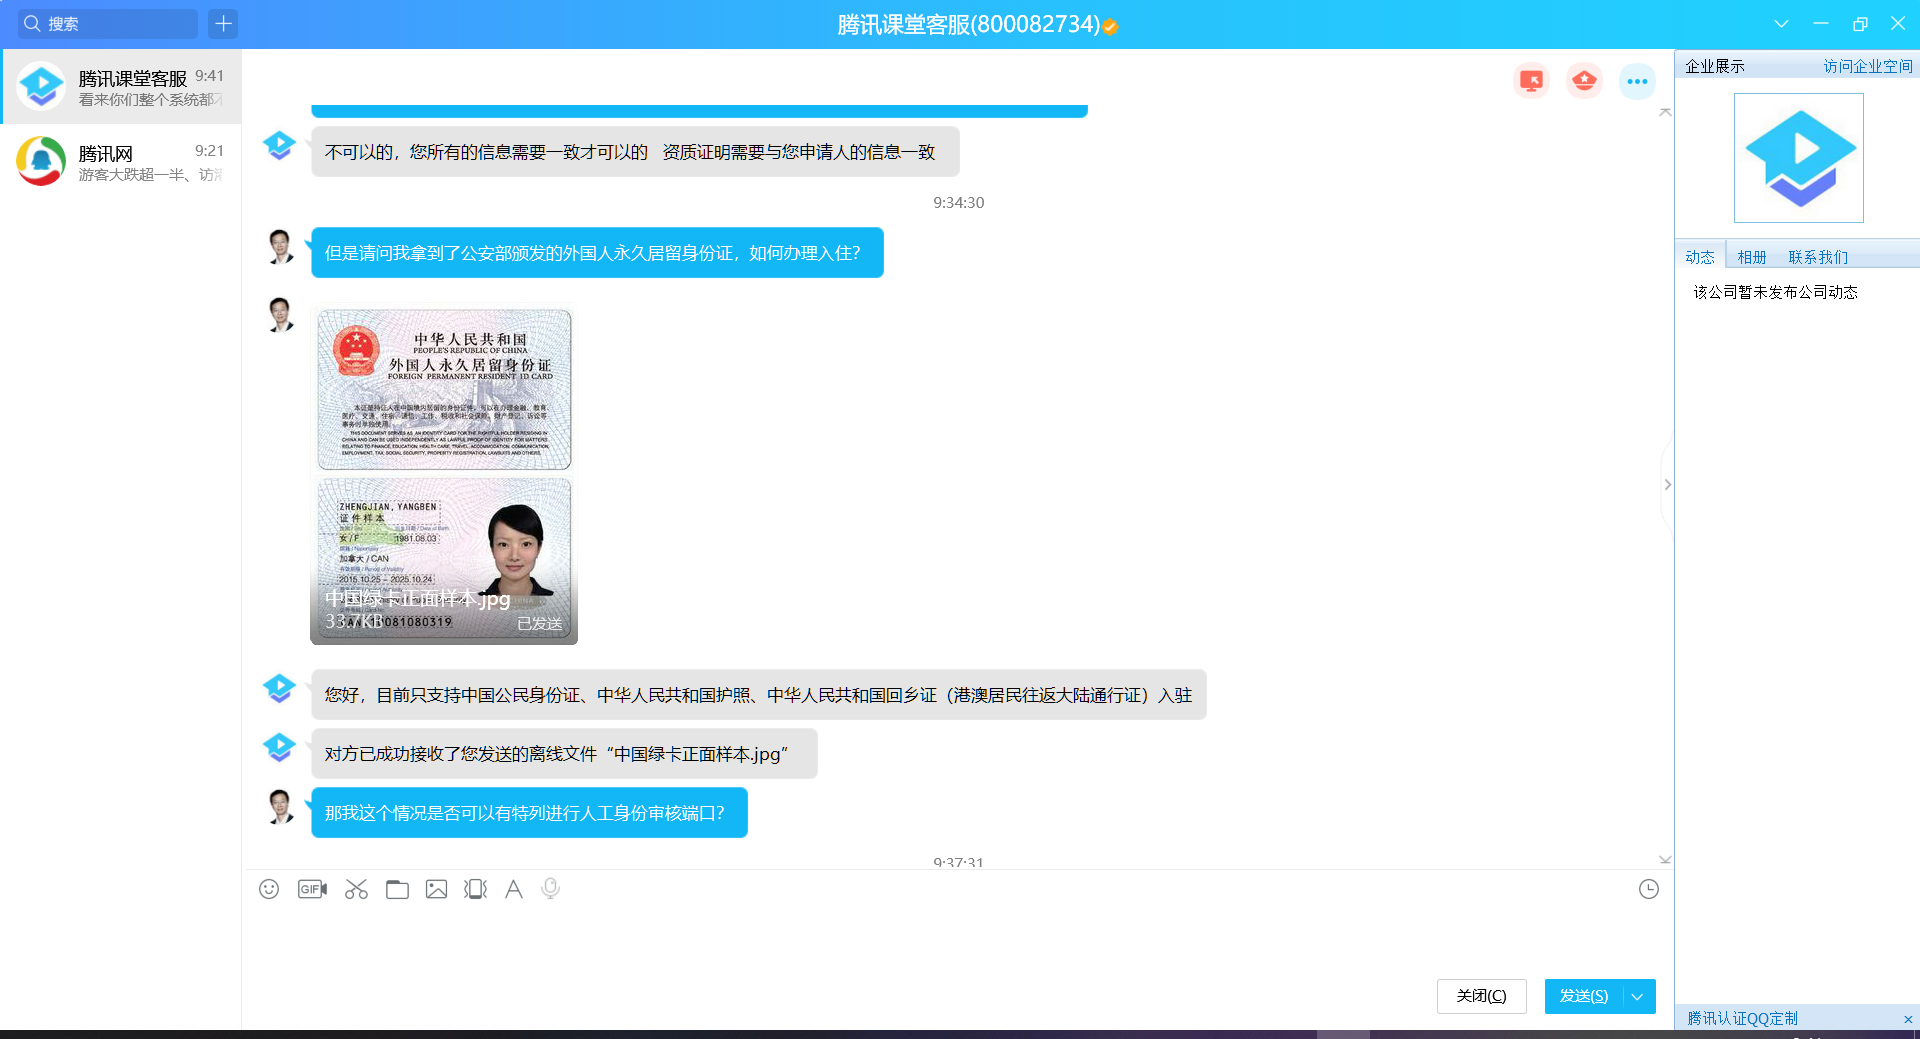This screenshot has width=1920, height=1039.
Task: Click the 不可以的 reply message
Action: 635,152
